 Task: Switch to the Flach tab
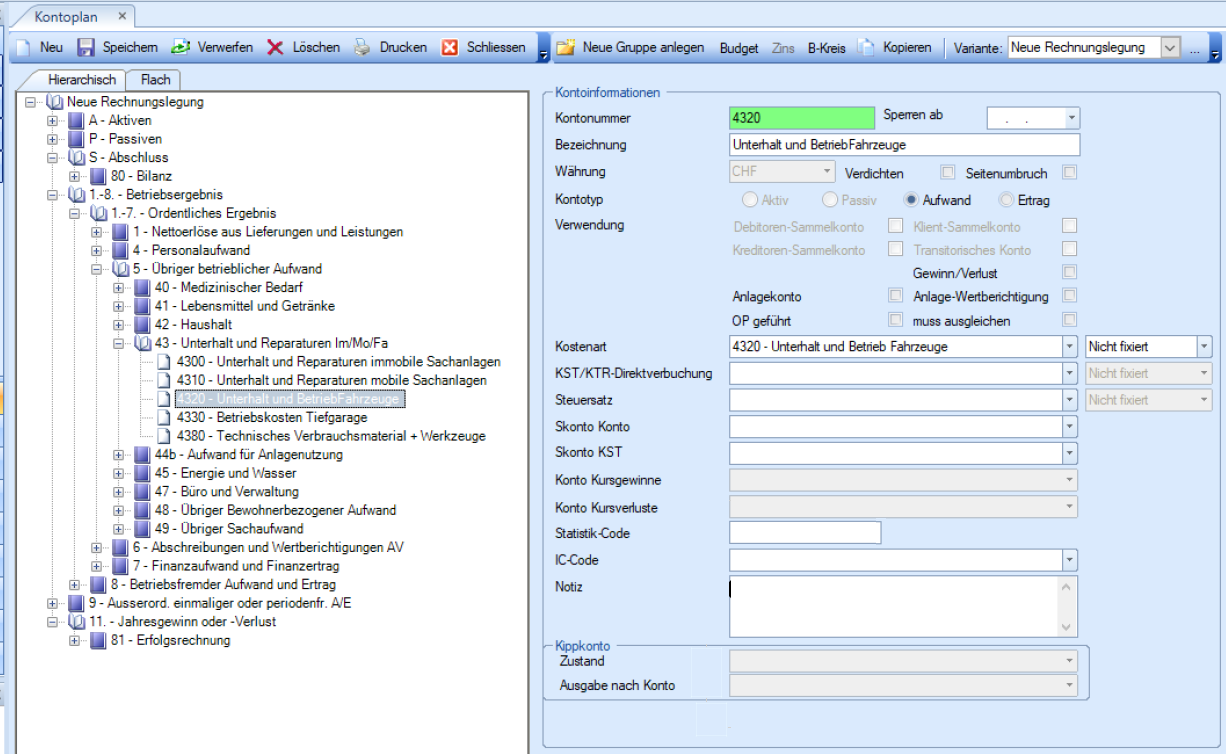click(x=155, y=80)
